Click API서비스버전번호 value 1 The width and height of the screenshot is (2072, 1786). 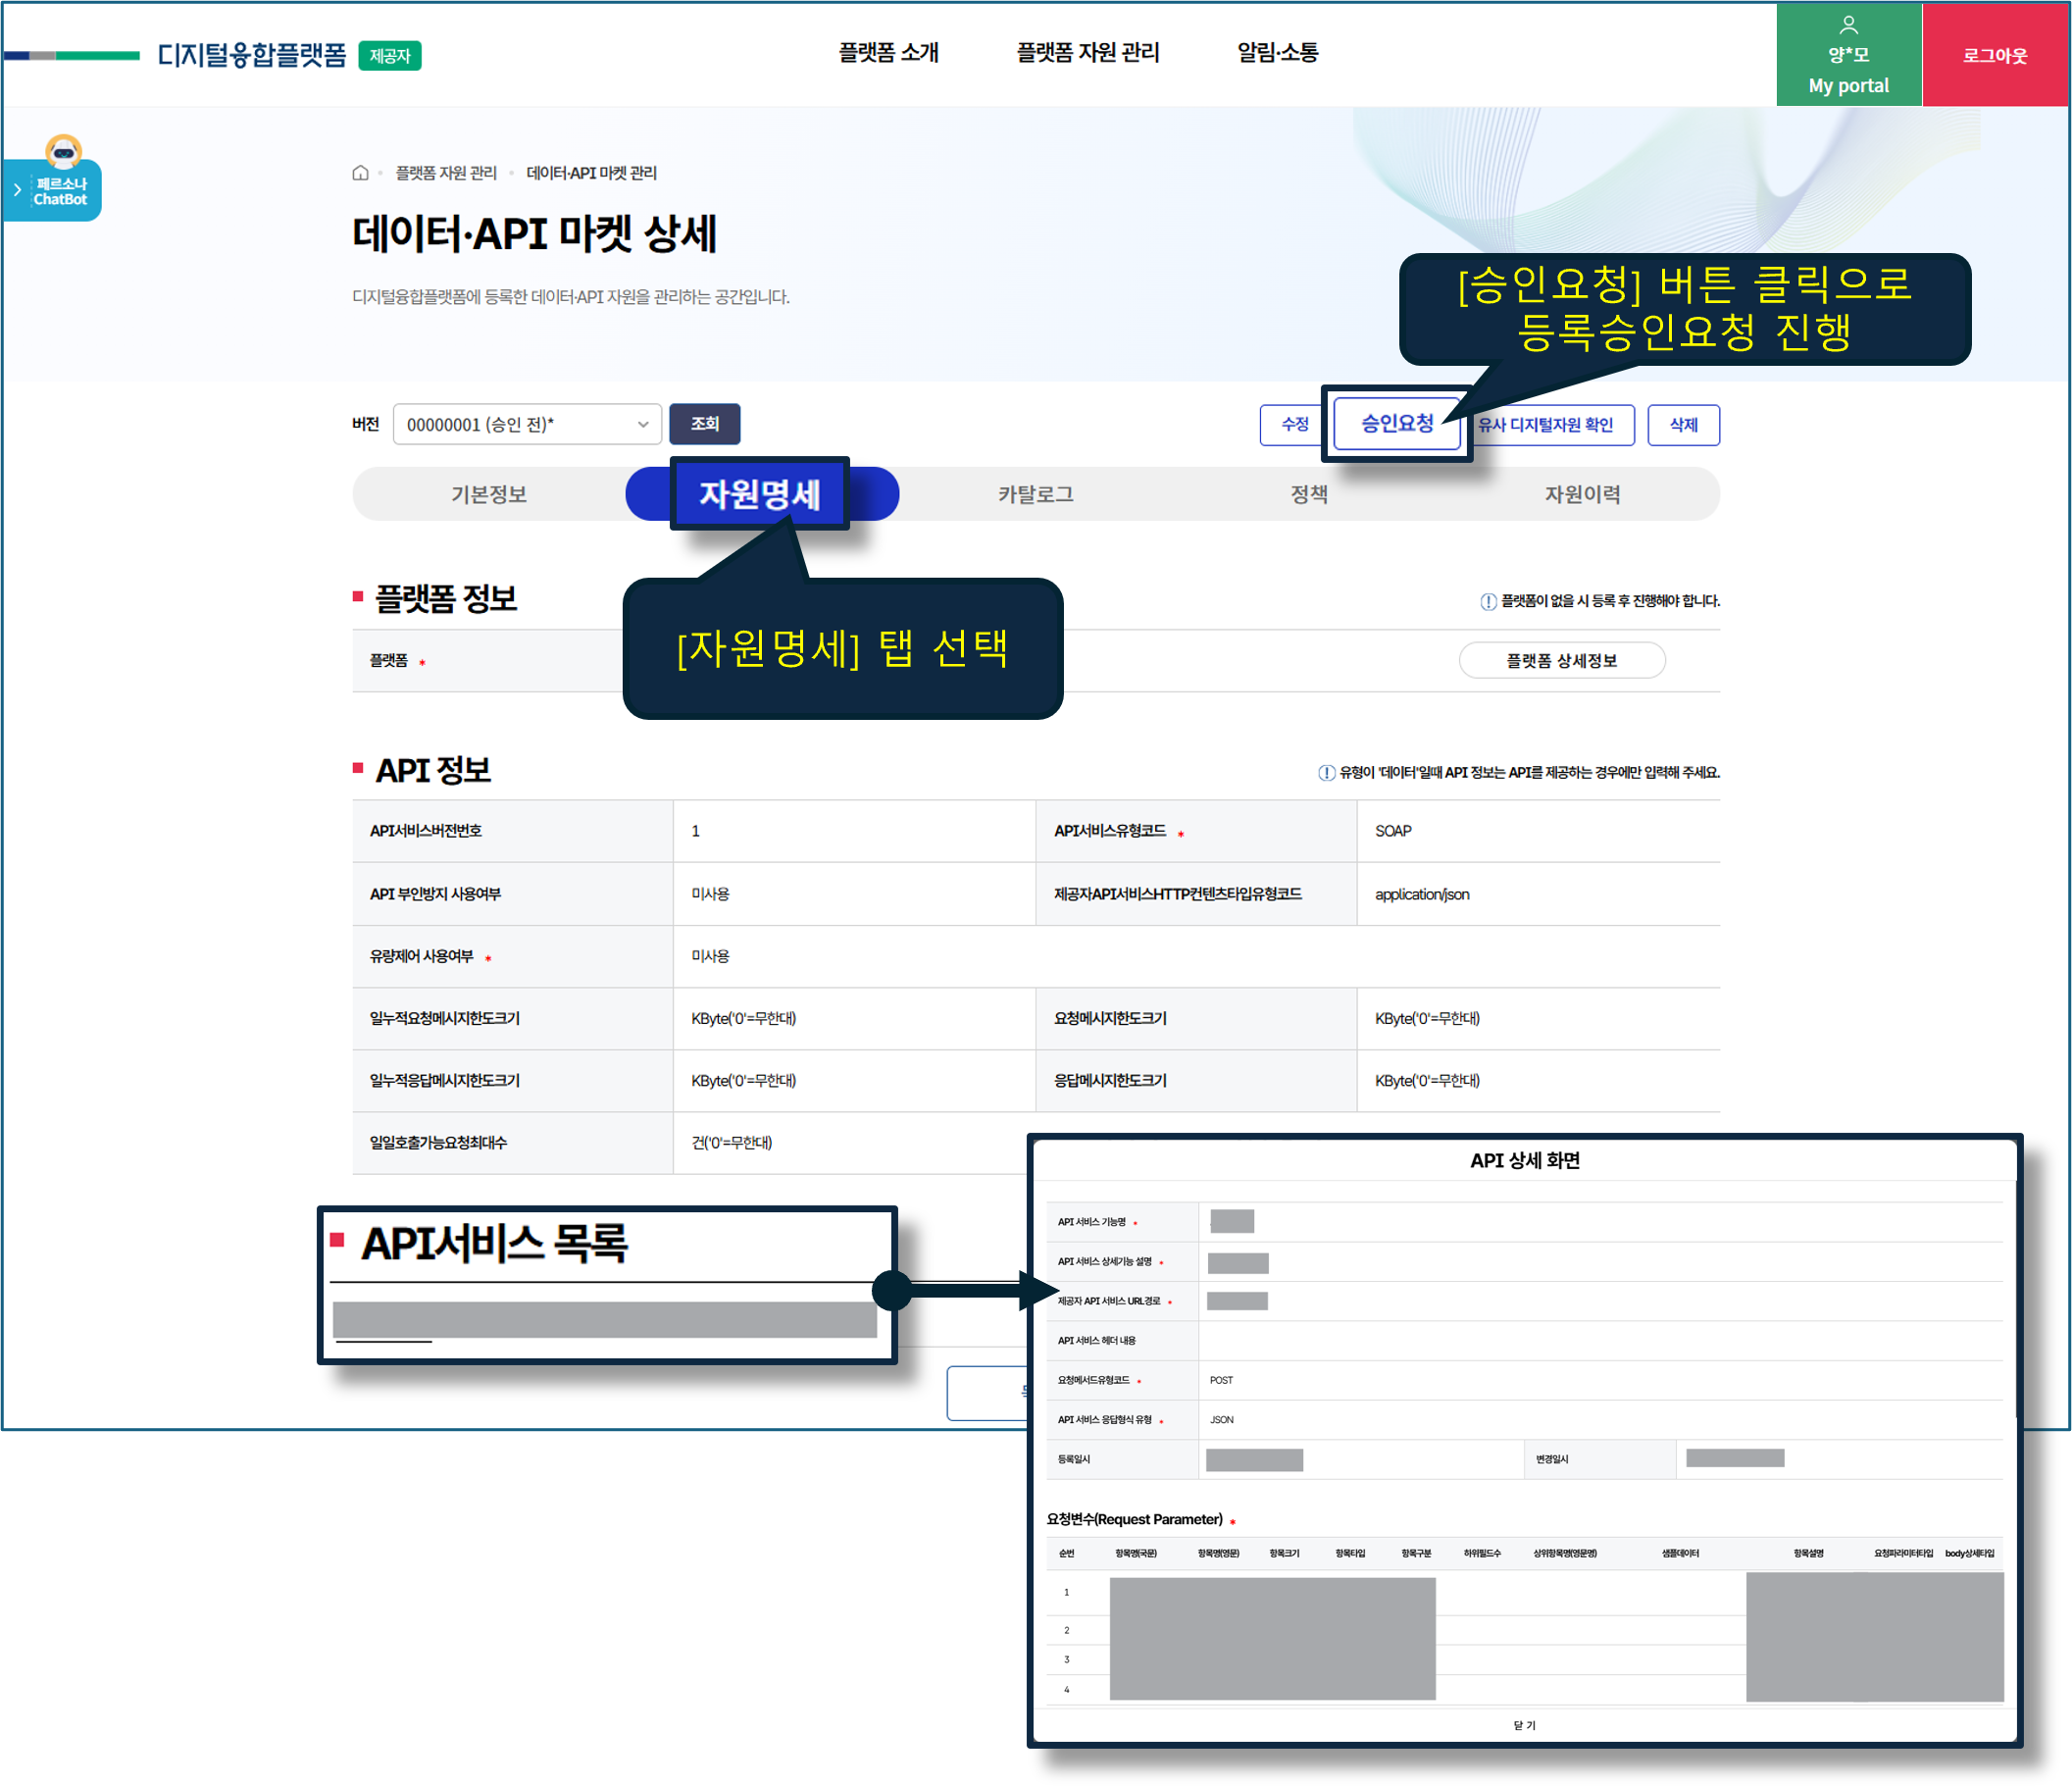point(696,831)
